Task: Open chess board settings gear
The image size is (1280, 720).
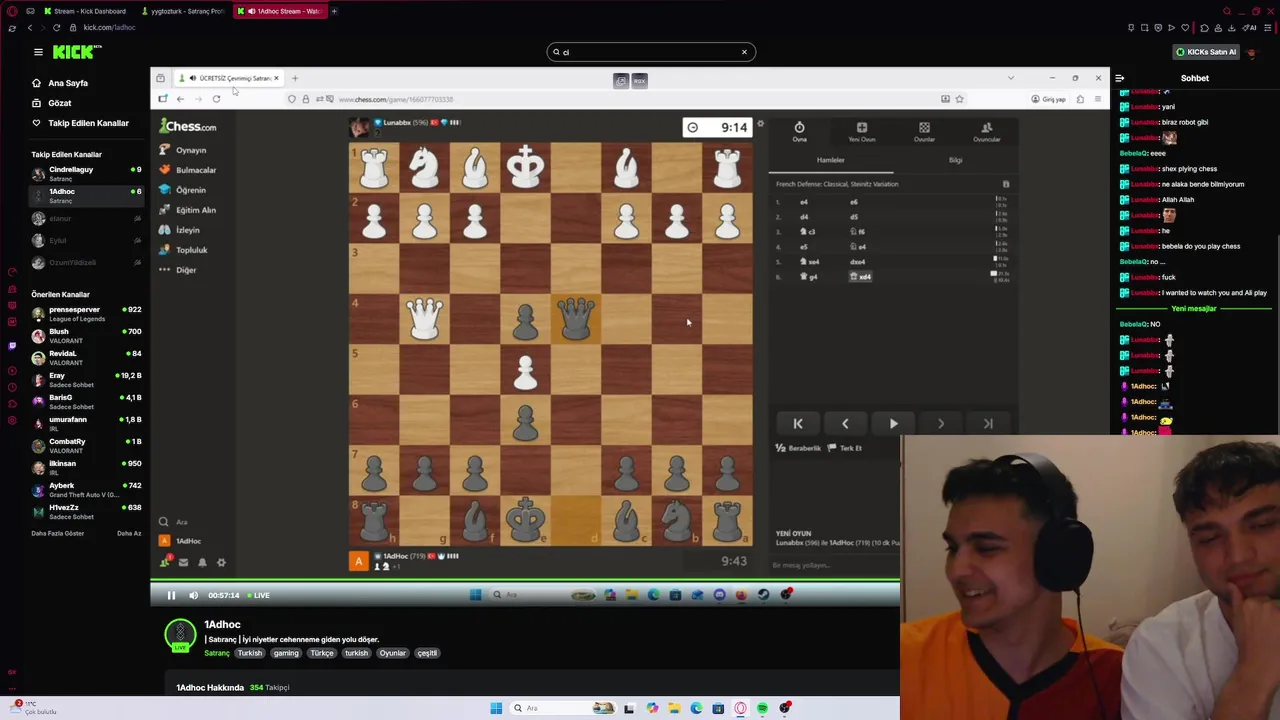Action: click(x=760, y=125)
